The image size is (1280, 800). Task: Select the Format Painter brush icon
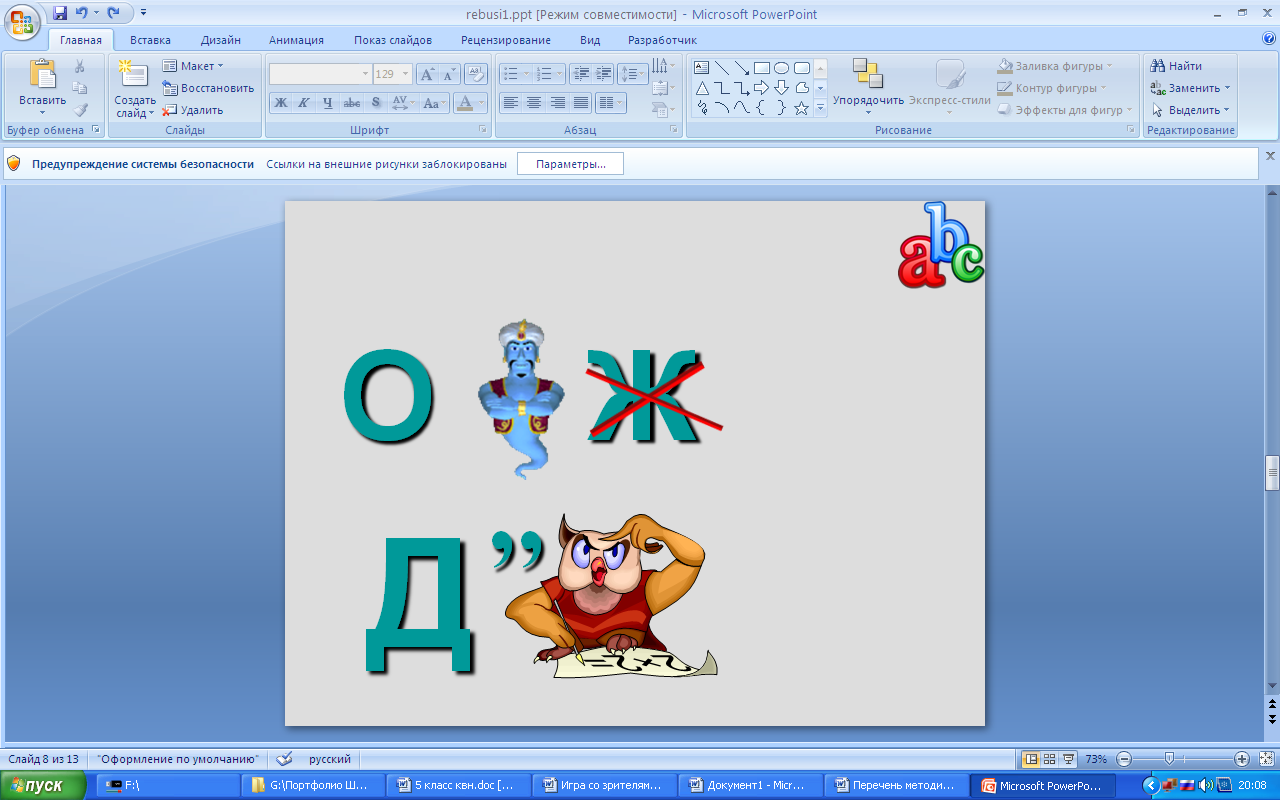[x=80, y=110]
